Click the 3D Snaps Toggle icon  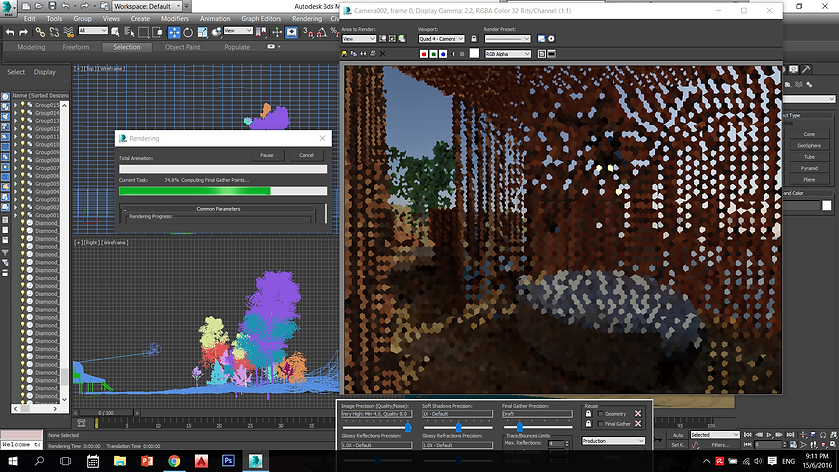coord(308,32)
